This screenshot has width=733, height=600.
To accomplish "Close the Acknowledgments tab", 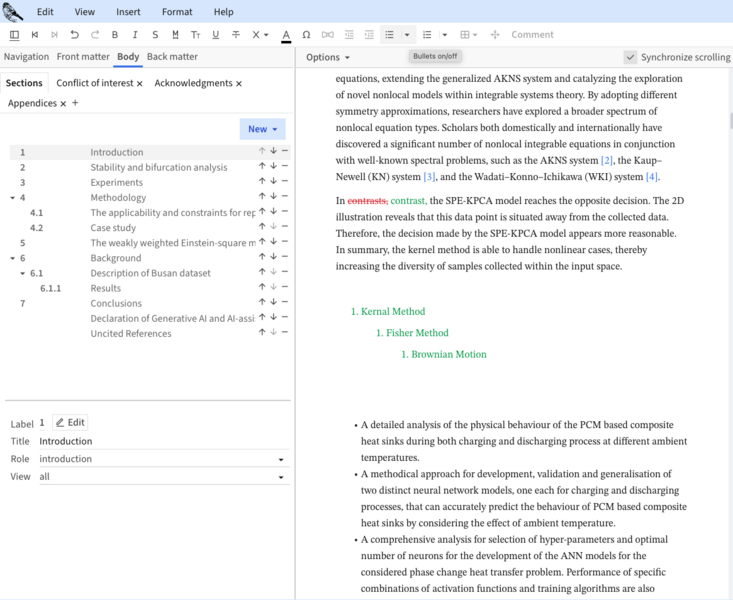I will point(239,84).
